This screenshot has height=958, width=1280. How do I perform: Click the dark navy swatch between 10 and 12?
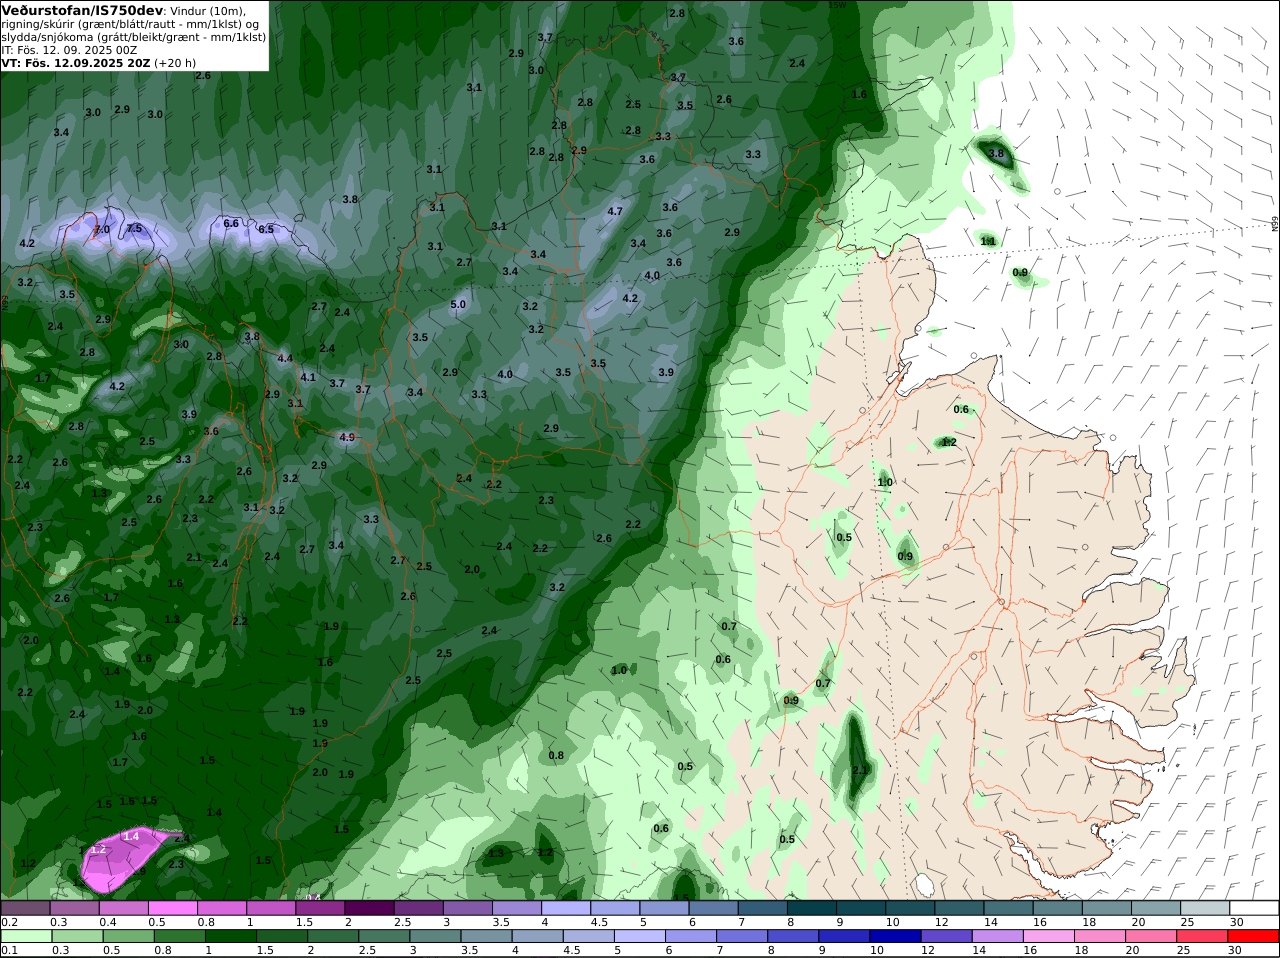click(894, 936)
